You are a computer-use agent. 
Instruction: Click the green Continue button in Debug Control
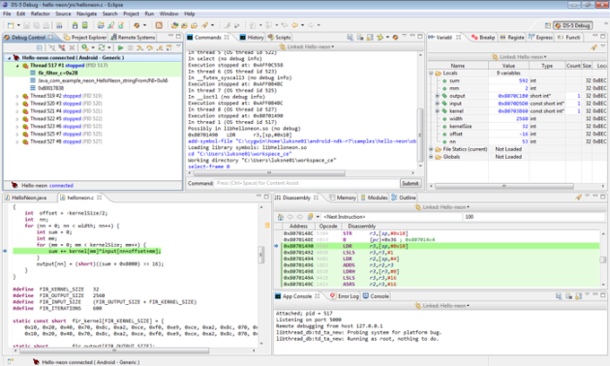[x=121, y=48]
